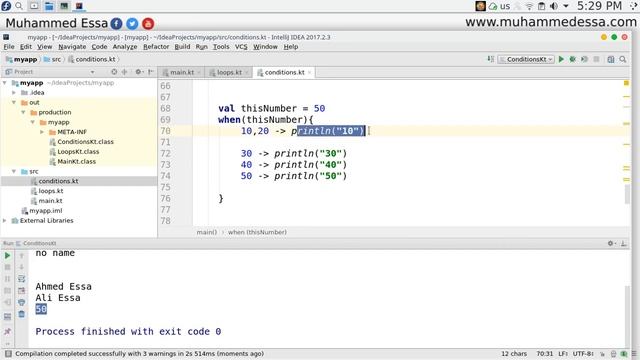The height and width of the screenshot is (360, 640).
Task: Click the YouTube icon next to Muhammed Essa
Action: pos(148,24)
